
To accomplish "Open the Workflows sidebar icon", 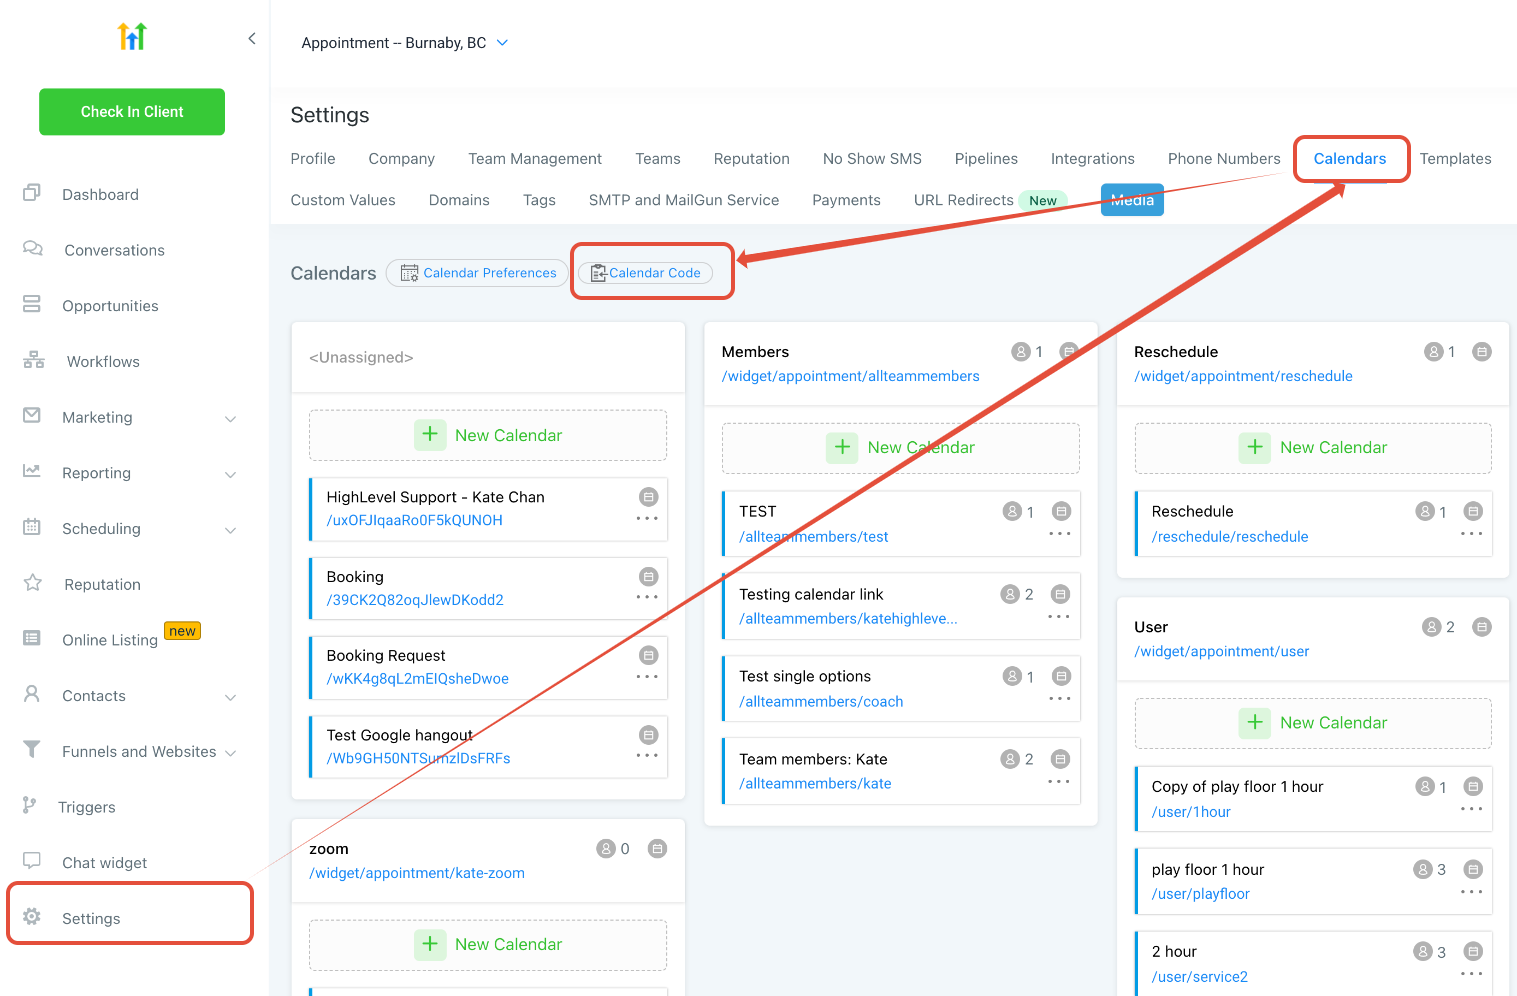I will tap(34, 361).
